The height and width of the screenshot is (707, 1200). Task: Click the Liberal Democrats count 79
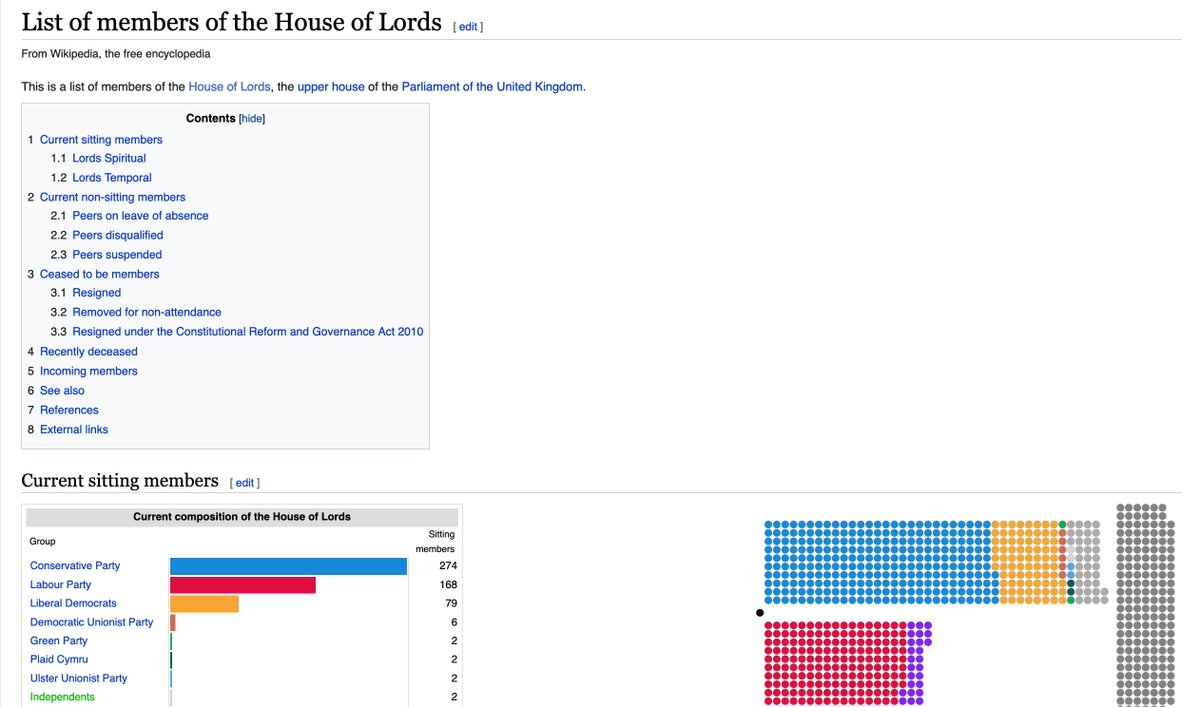pos(451,604)
